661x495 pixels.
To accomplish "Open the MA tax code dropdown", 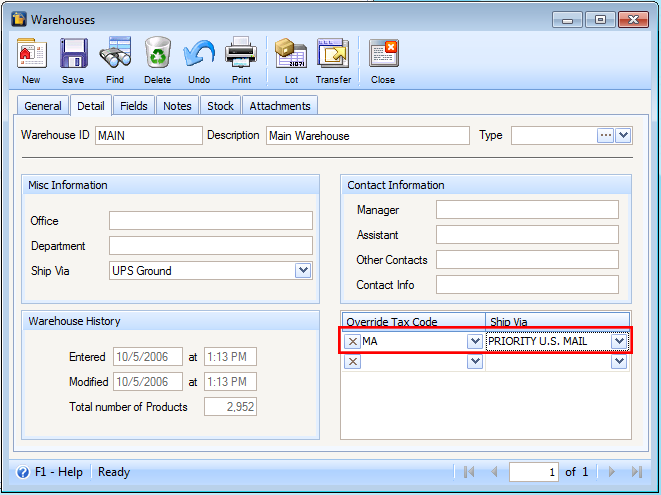I will (x=475, y=342).
